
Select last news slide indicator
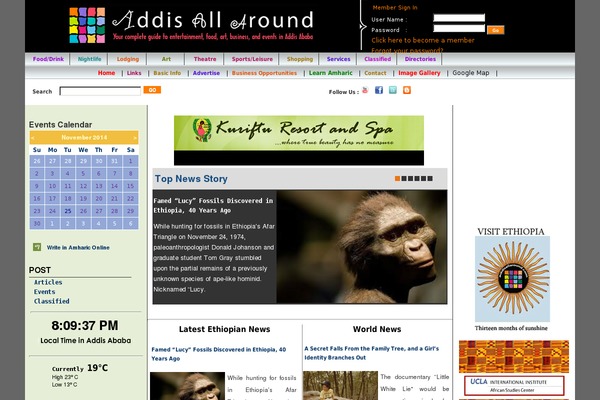(430, 179)
